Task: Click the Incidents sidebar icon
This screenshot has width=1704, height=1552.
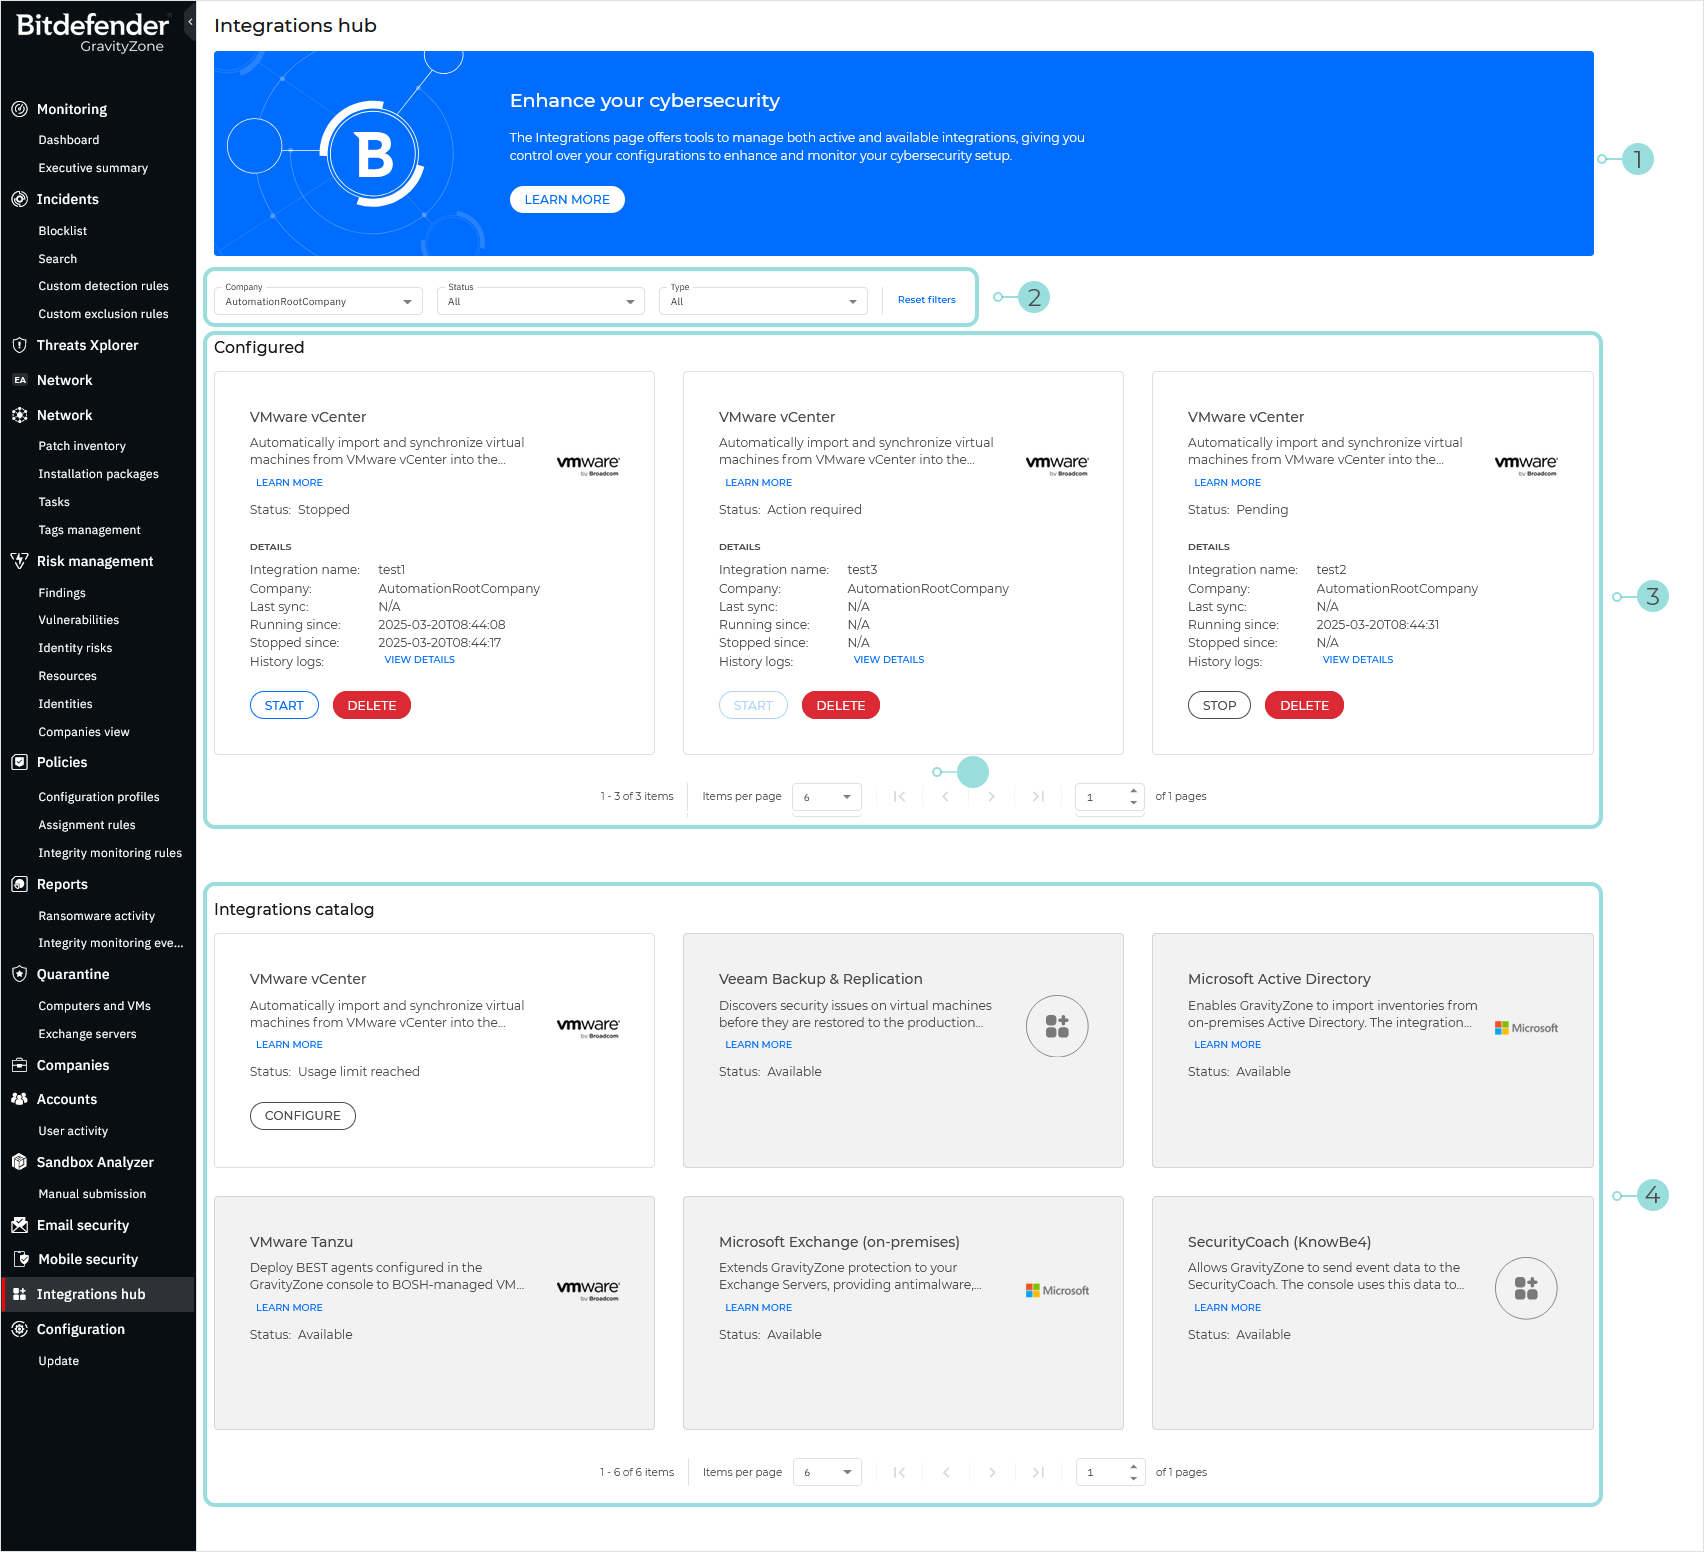Action: click(x=19, y=199)
